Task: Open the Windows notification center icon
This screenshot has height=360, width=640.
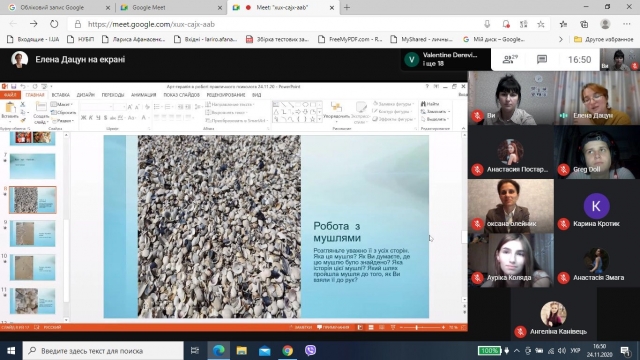Action: pyautogui.click(x=625, y=351)
